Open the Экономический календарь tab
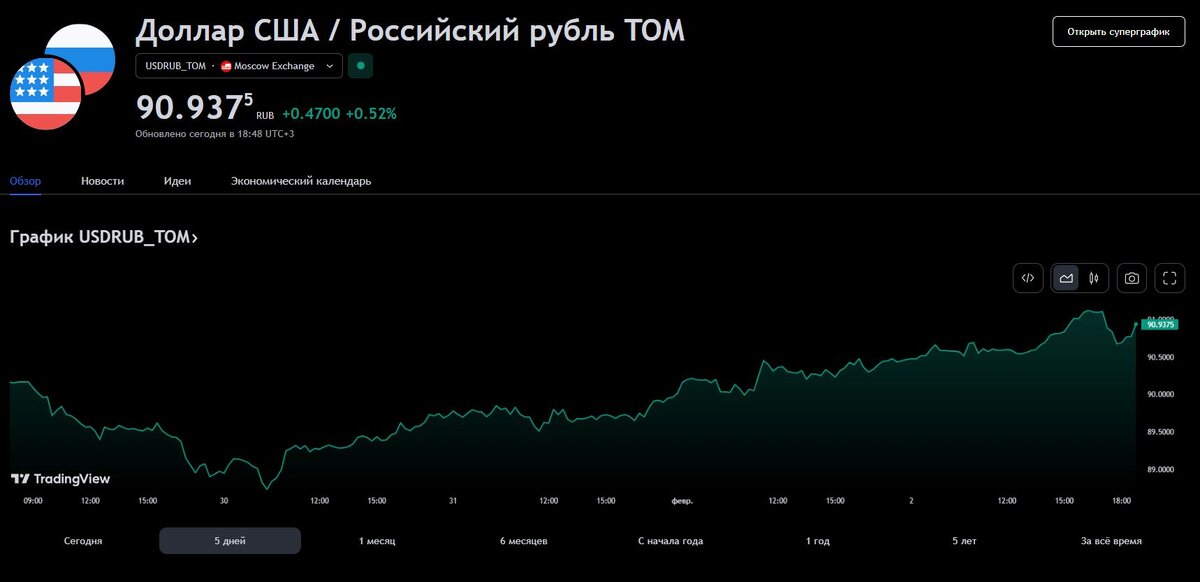Viewport: 1200px width, 582px height. 301,181
